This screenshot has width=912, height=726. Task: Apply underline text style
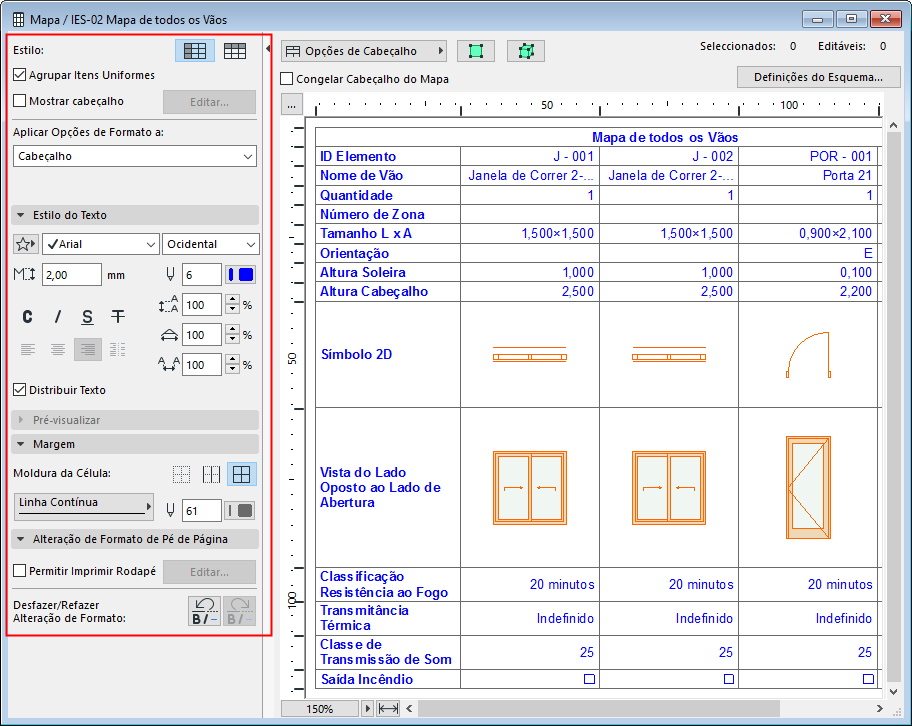point(88,317)
